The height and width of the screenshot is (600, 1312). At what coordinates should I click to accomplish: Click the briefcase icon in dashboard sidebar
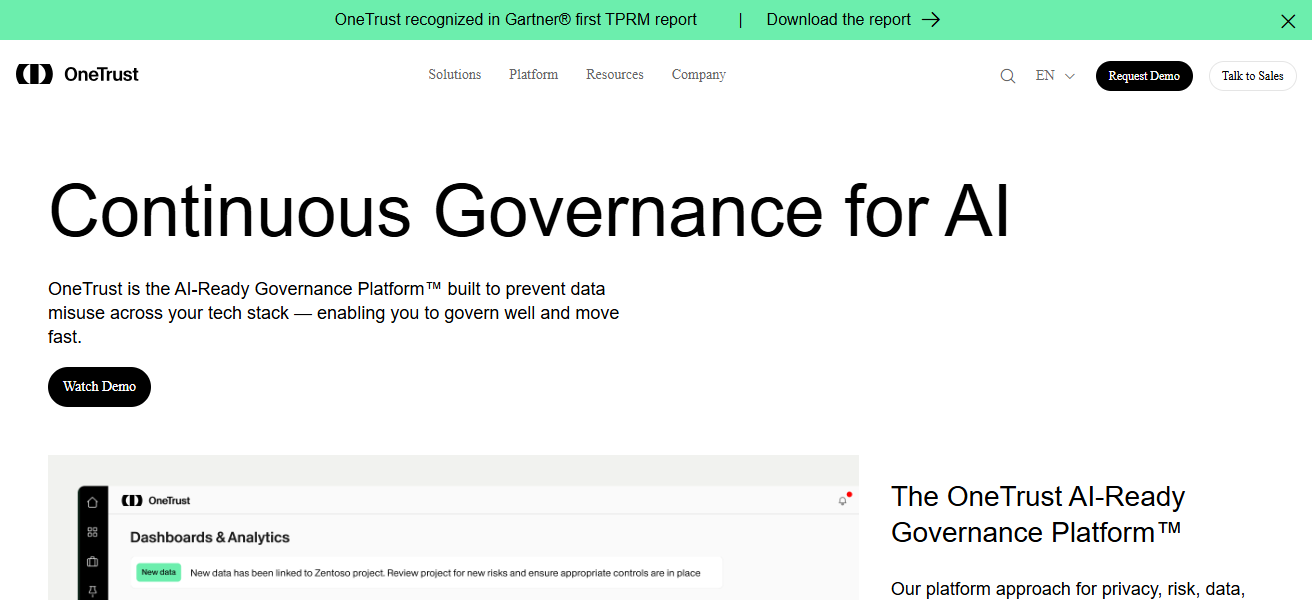[93, 561]
